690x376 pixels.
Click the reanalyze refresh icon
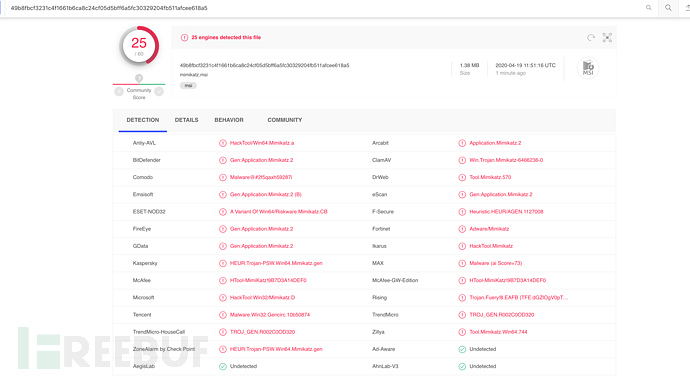591,38
